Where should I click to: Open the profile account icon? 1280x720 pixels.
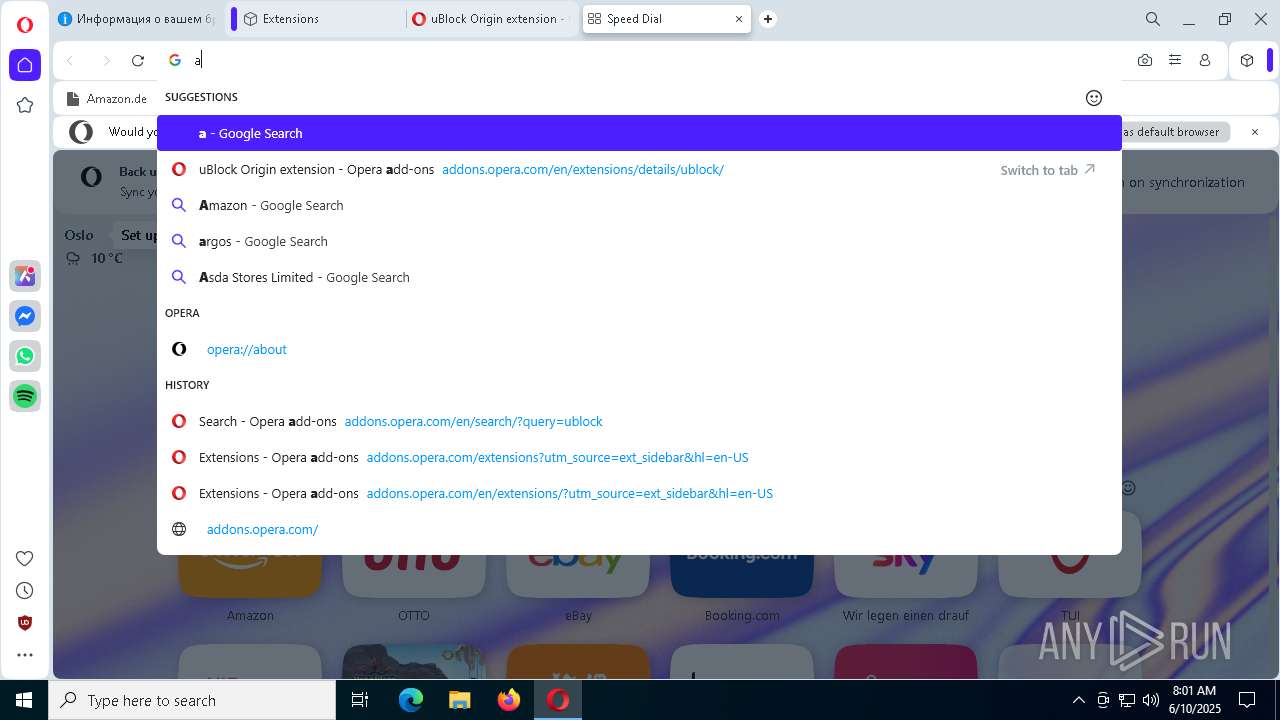(x=1205, y=61)
